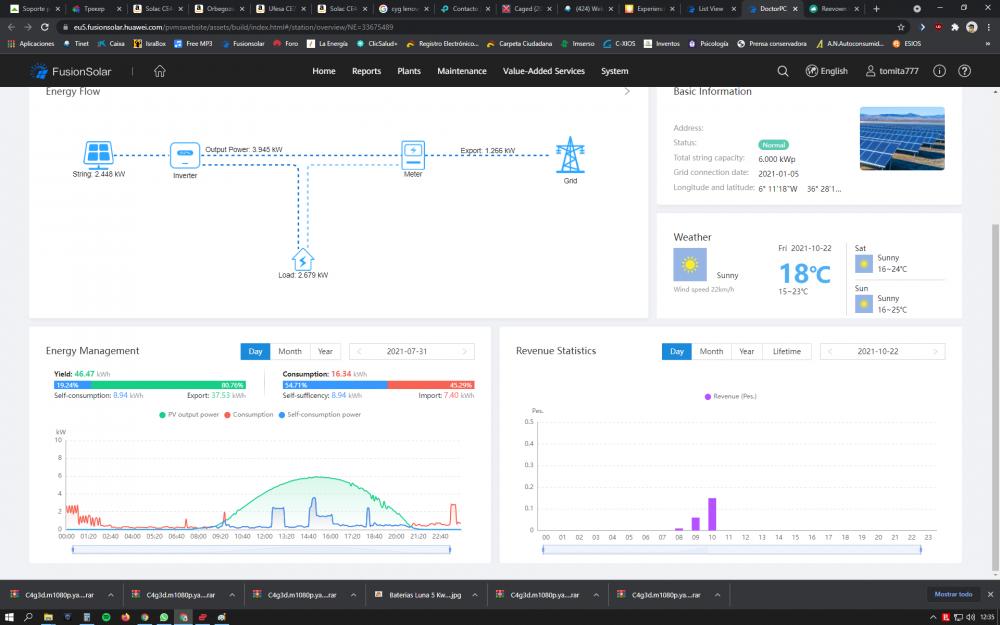The width and height of the screenshot is (1000, 625).
Task: Click the FusionSolar logo
Action: pyautogui.click(x=71, y=71)
